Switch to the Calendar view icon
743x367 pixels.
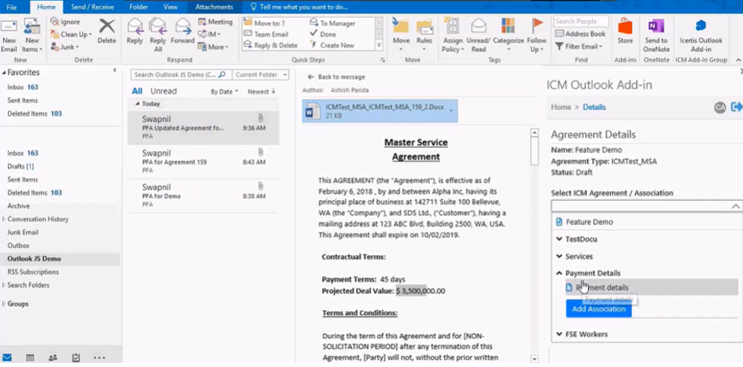(30, 358)
